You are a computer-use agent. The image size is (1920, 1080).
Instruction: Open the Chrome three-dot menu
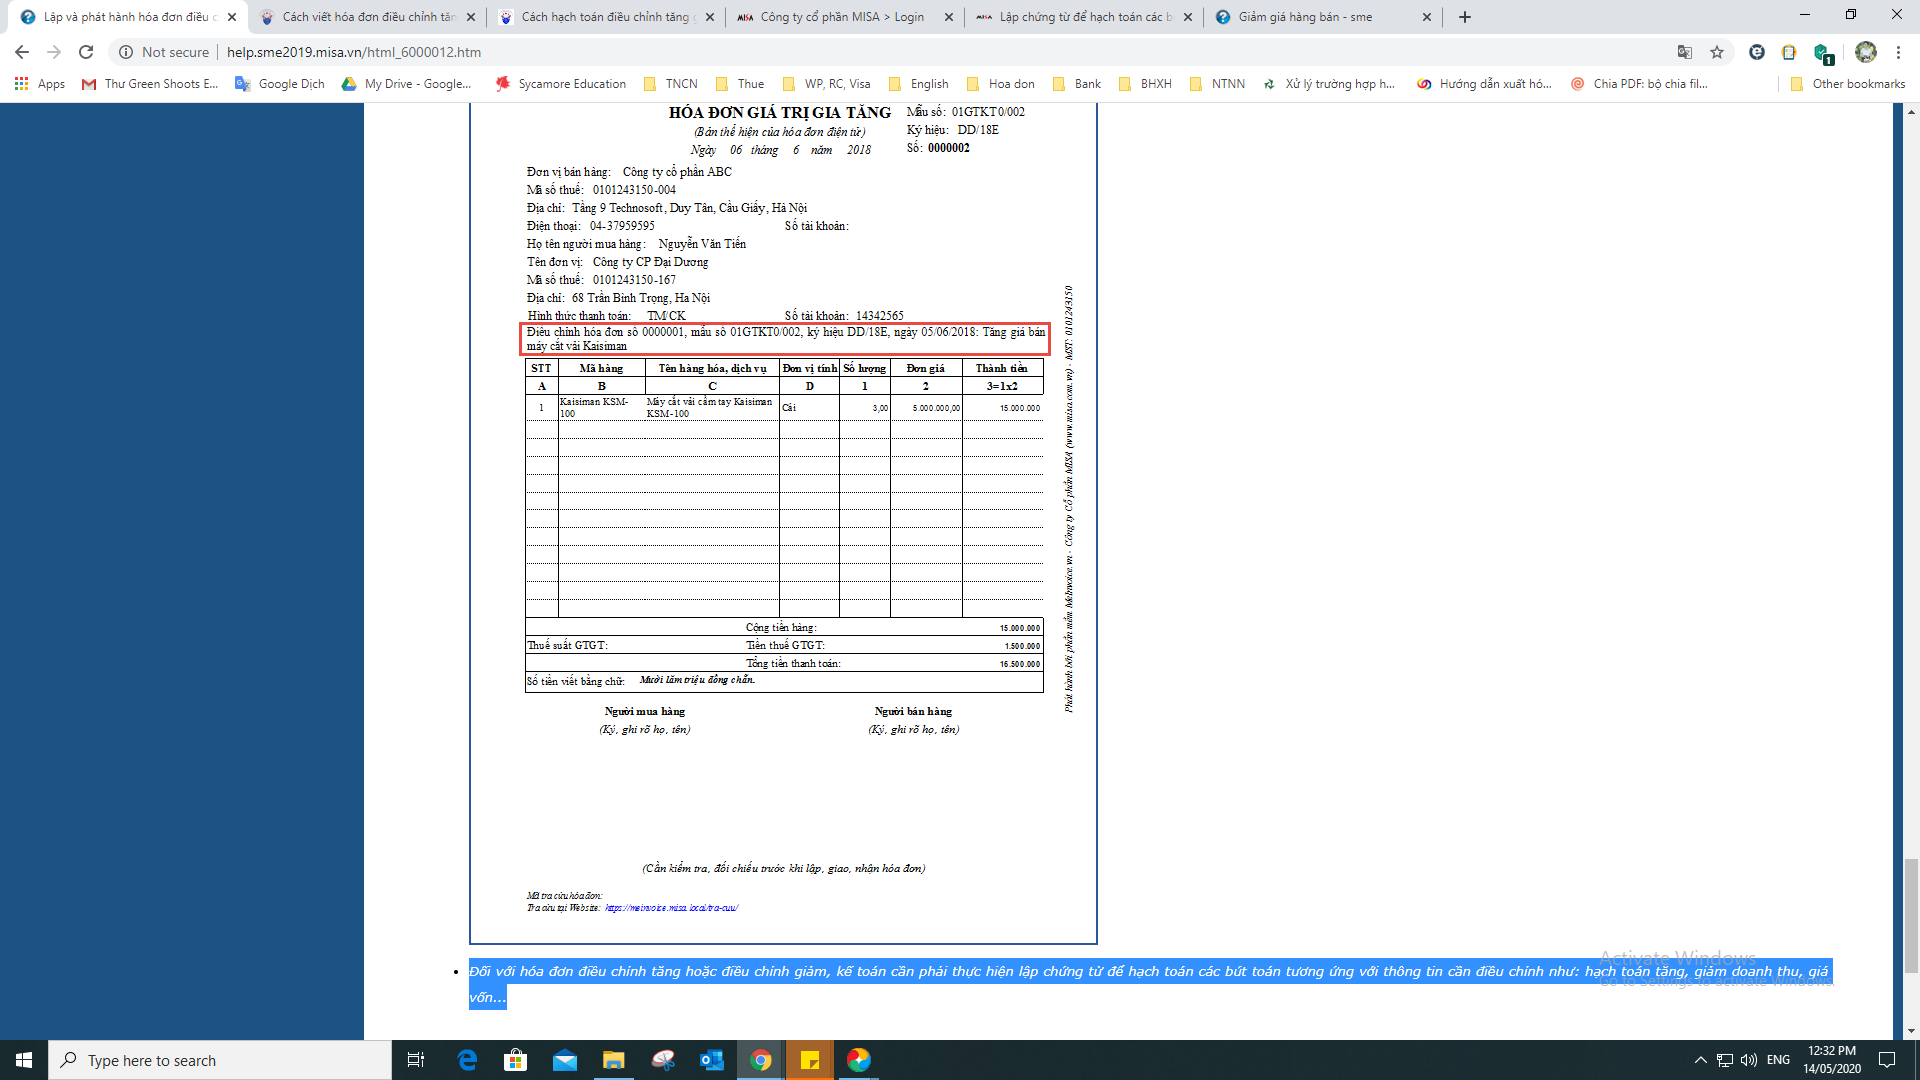click(1898, 52)
